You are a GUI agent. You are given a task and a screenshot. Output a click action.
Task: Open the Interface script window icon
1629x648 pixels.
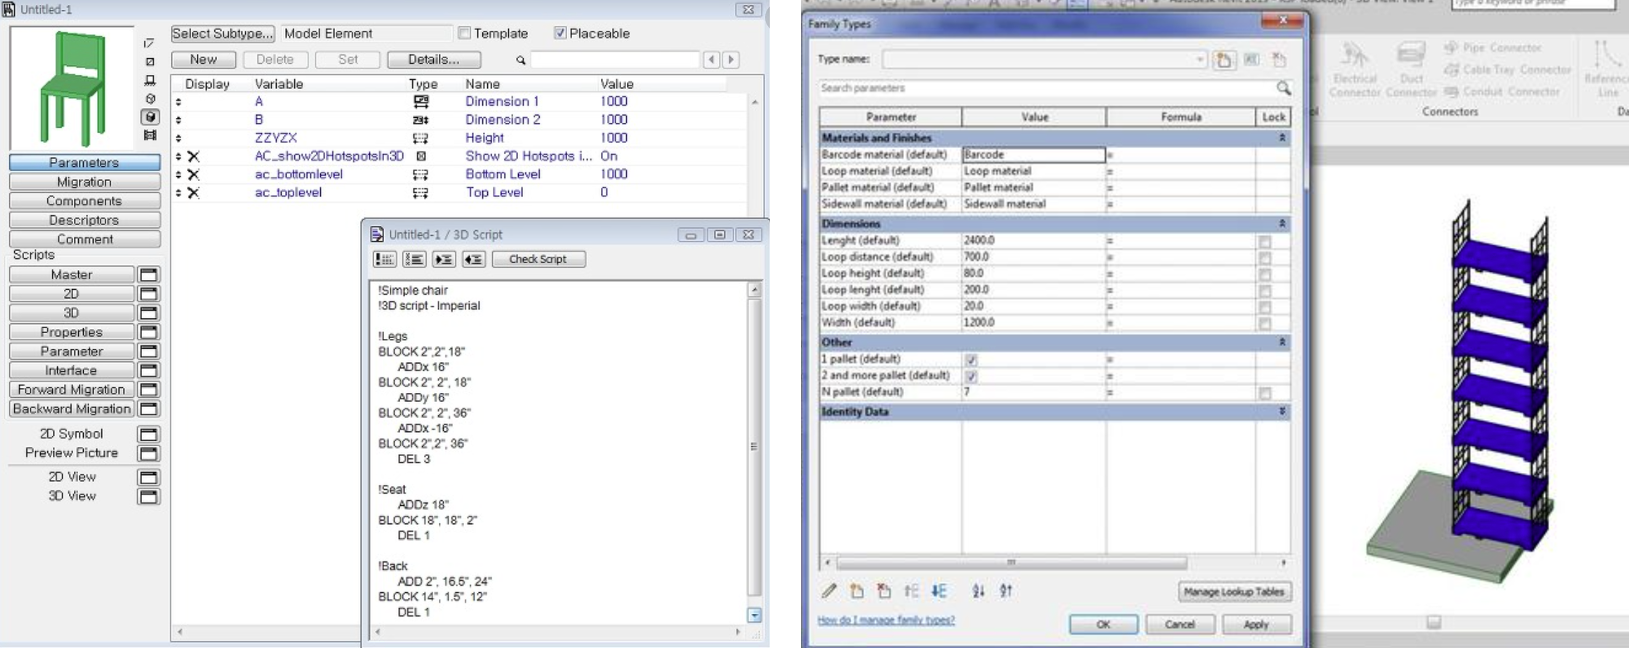tap(148, 371)
